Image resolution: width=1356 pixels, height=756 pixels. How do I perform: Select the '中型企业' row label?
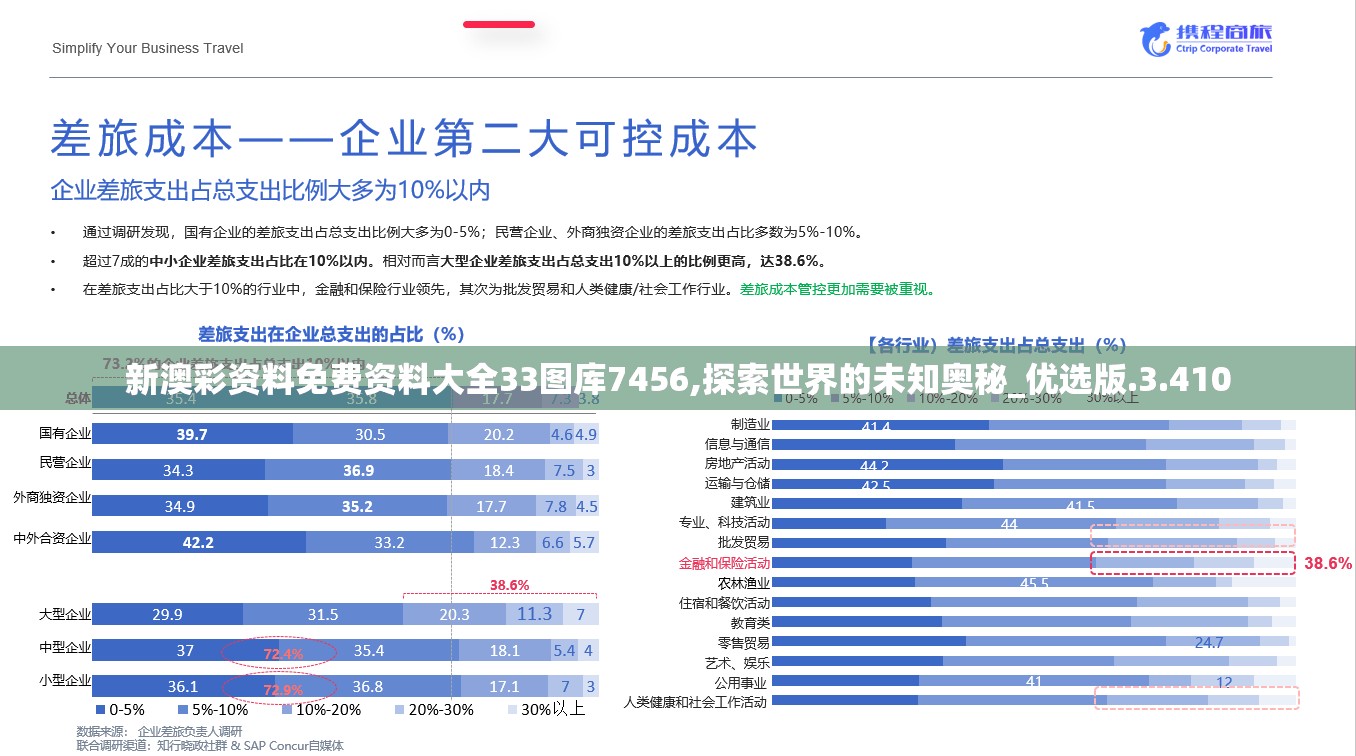coord(65,648)
